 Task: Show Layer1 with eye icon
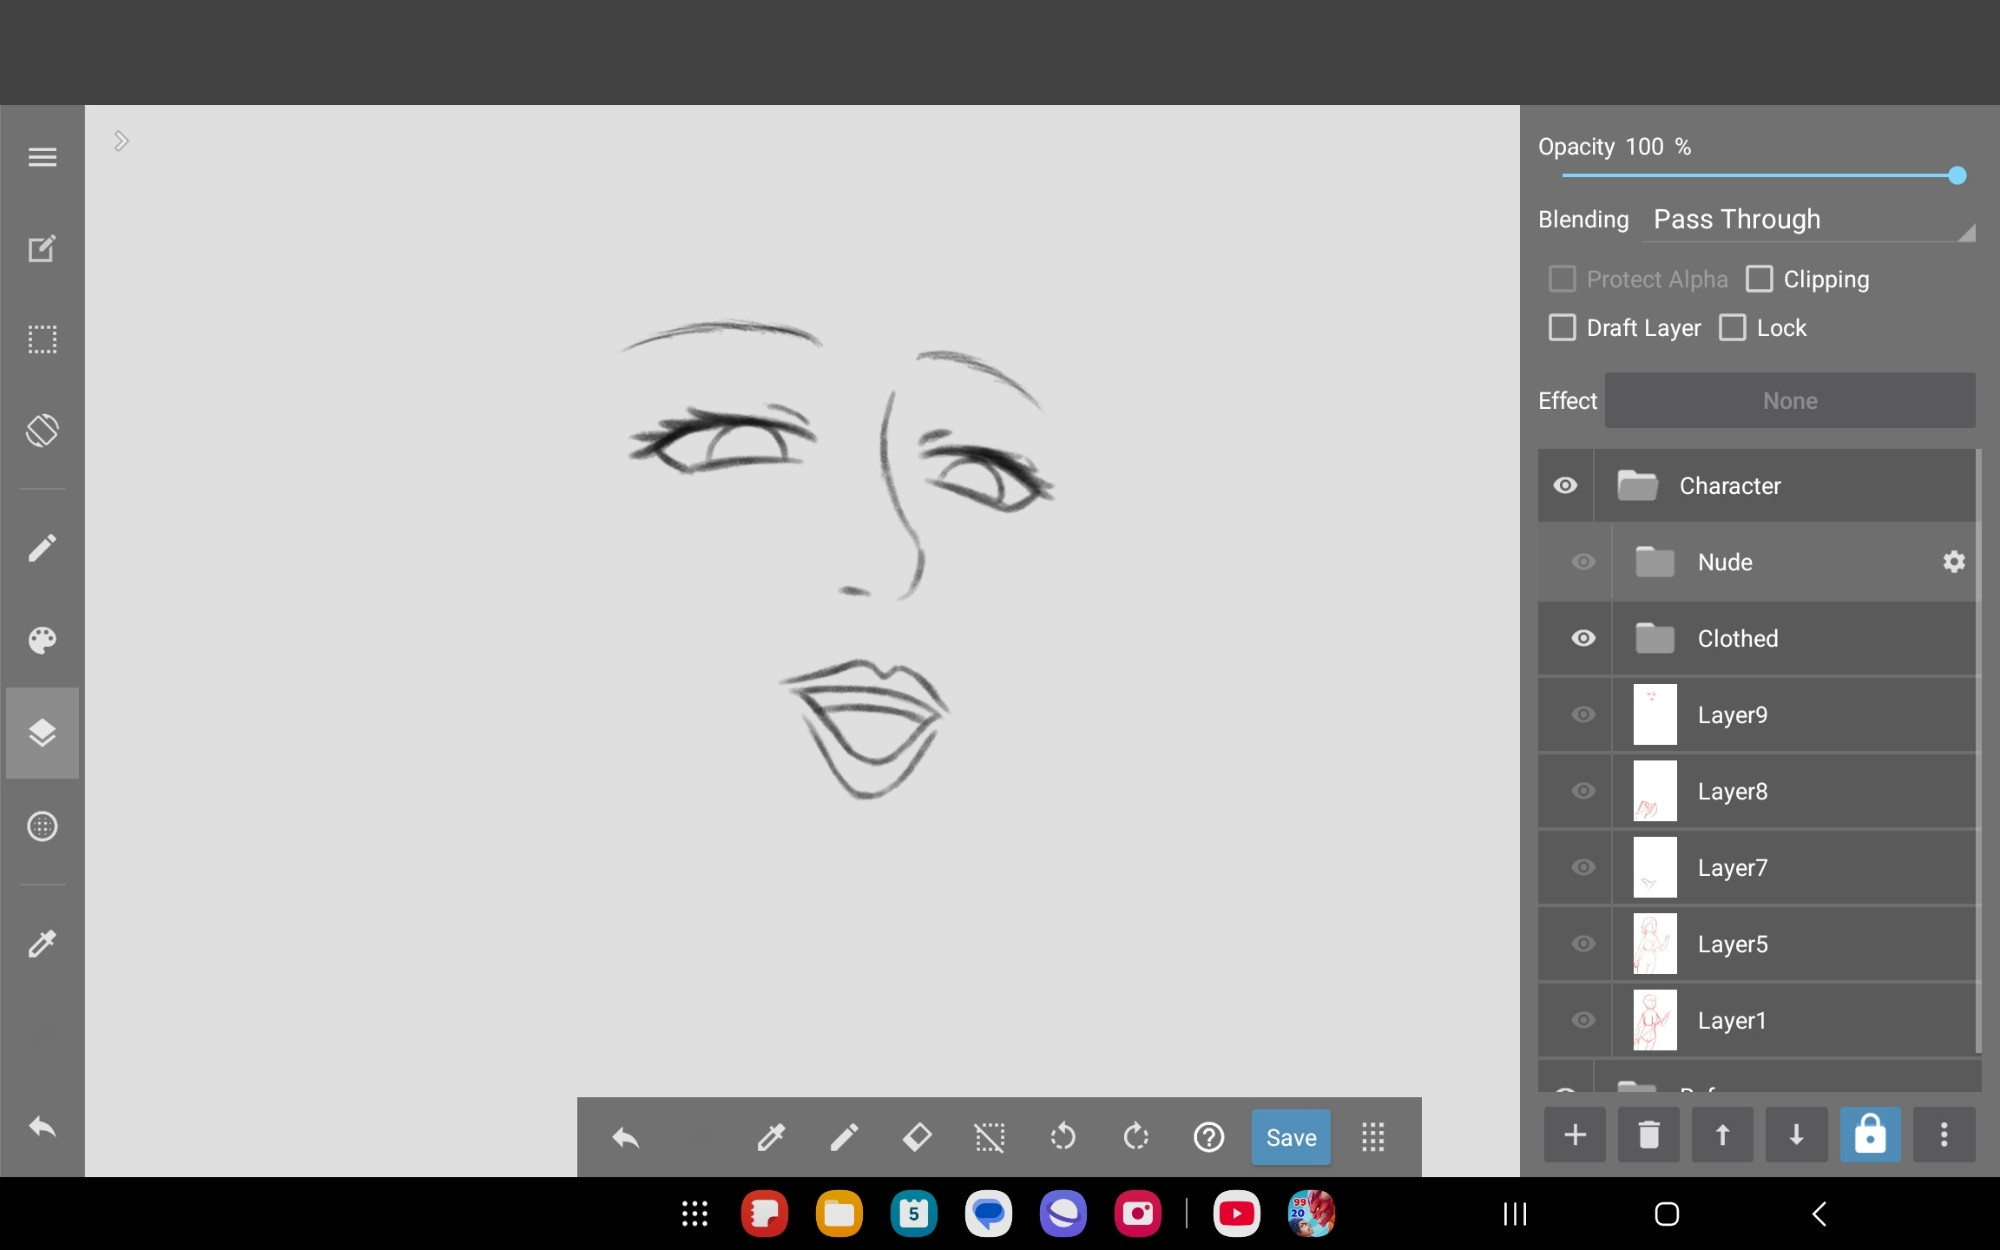click(1583, 1020)
